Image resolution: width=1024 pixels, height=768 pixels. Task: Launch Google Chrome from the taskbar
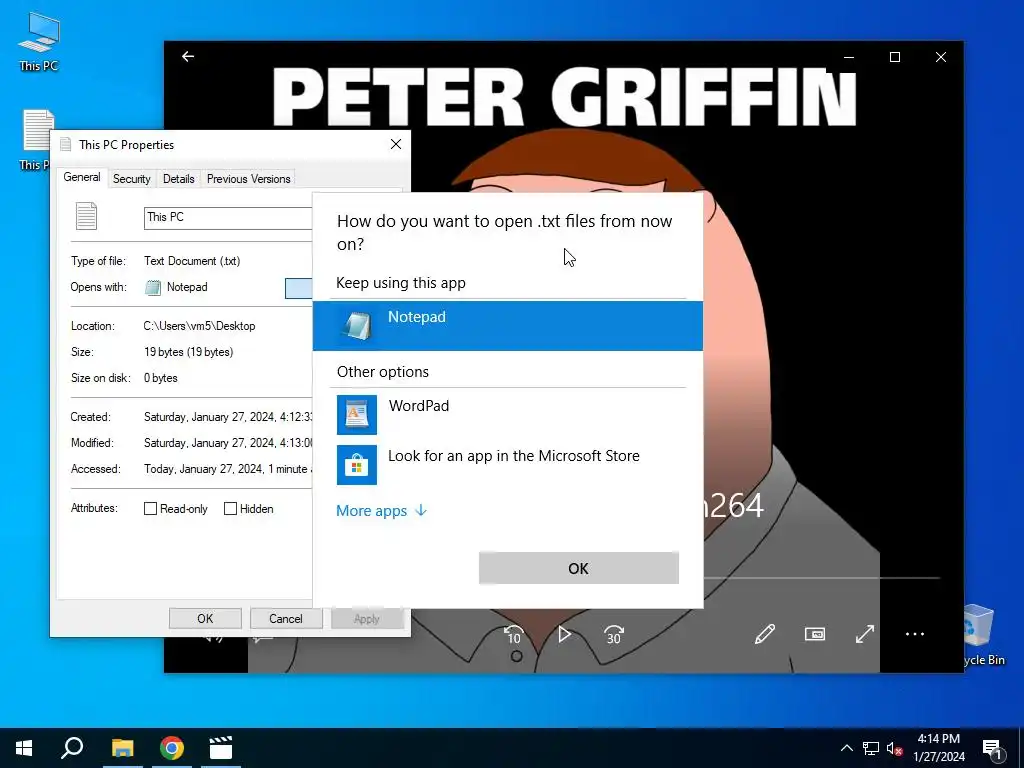click(x=172, y=748)
